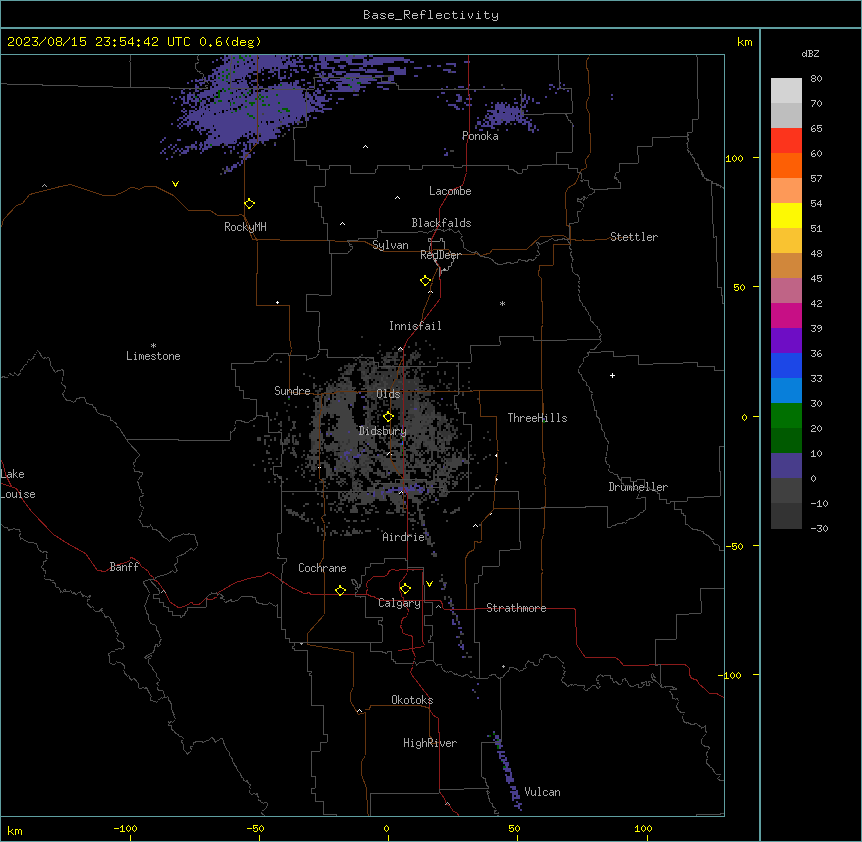Click the light blue swatch between 33 and 30
This screenshot has width=862, height=842.
[786, 390]
